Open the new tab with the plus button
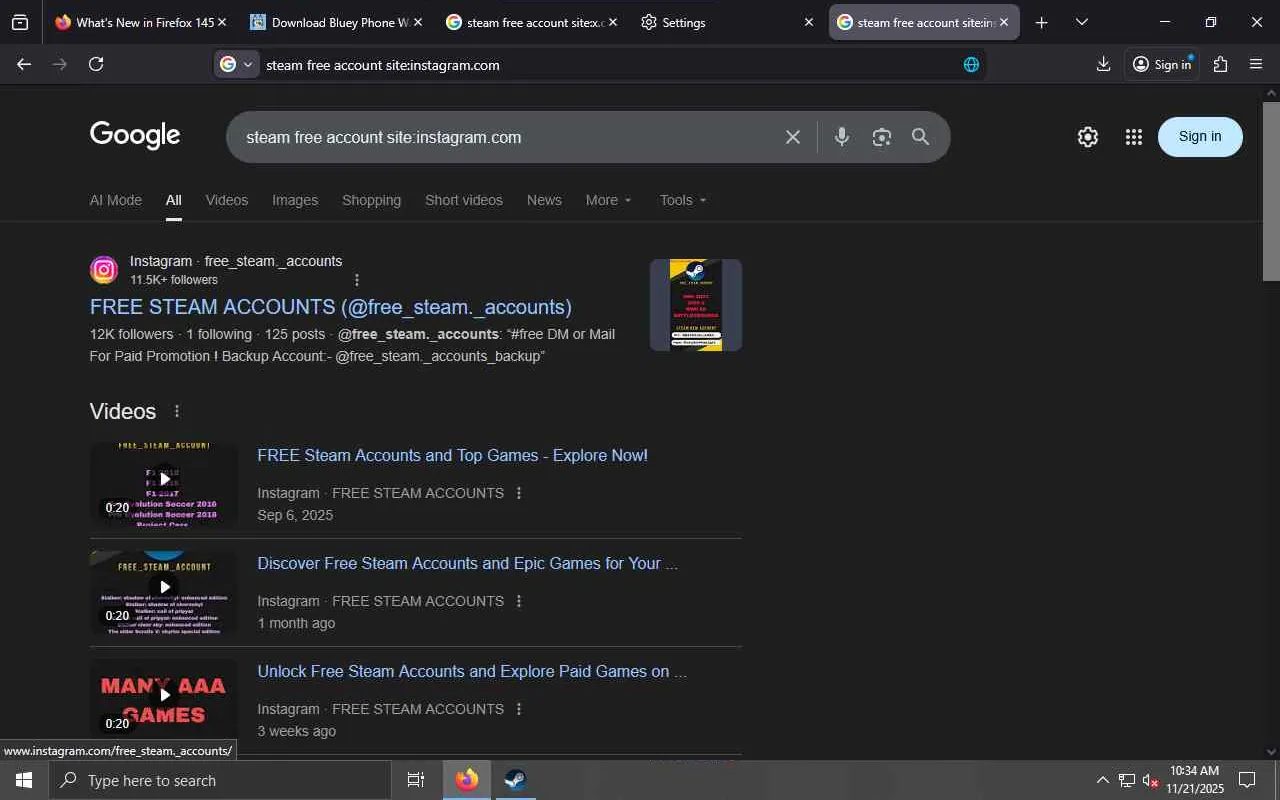This screenshot has width=1280, height=800. point(1041,22)
